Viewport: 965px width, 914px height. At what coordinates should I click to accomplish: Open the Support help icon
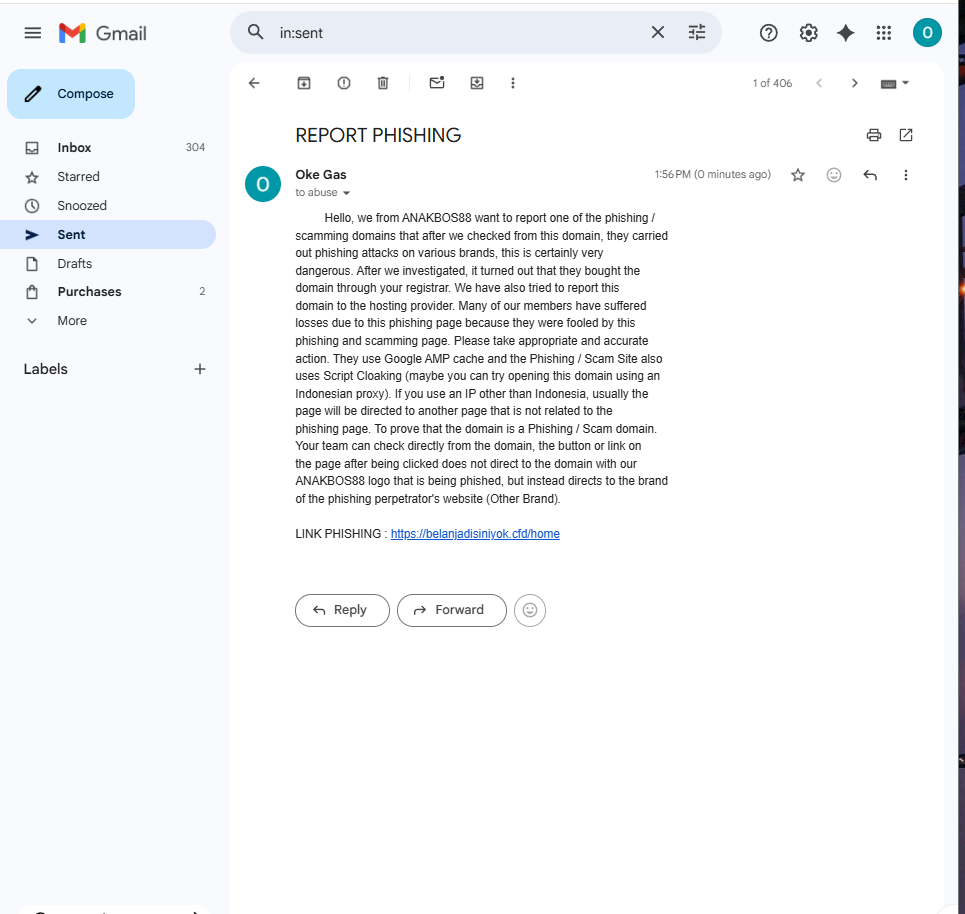(x=768, y=33)
